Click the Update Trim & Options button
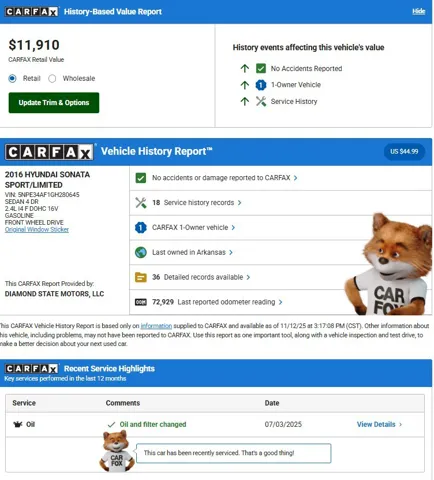 pos(54,103)
